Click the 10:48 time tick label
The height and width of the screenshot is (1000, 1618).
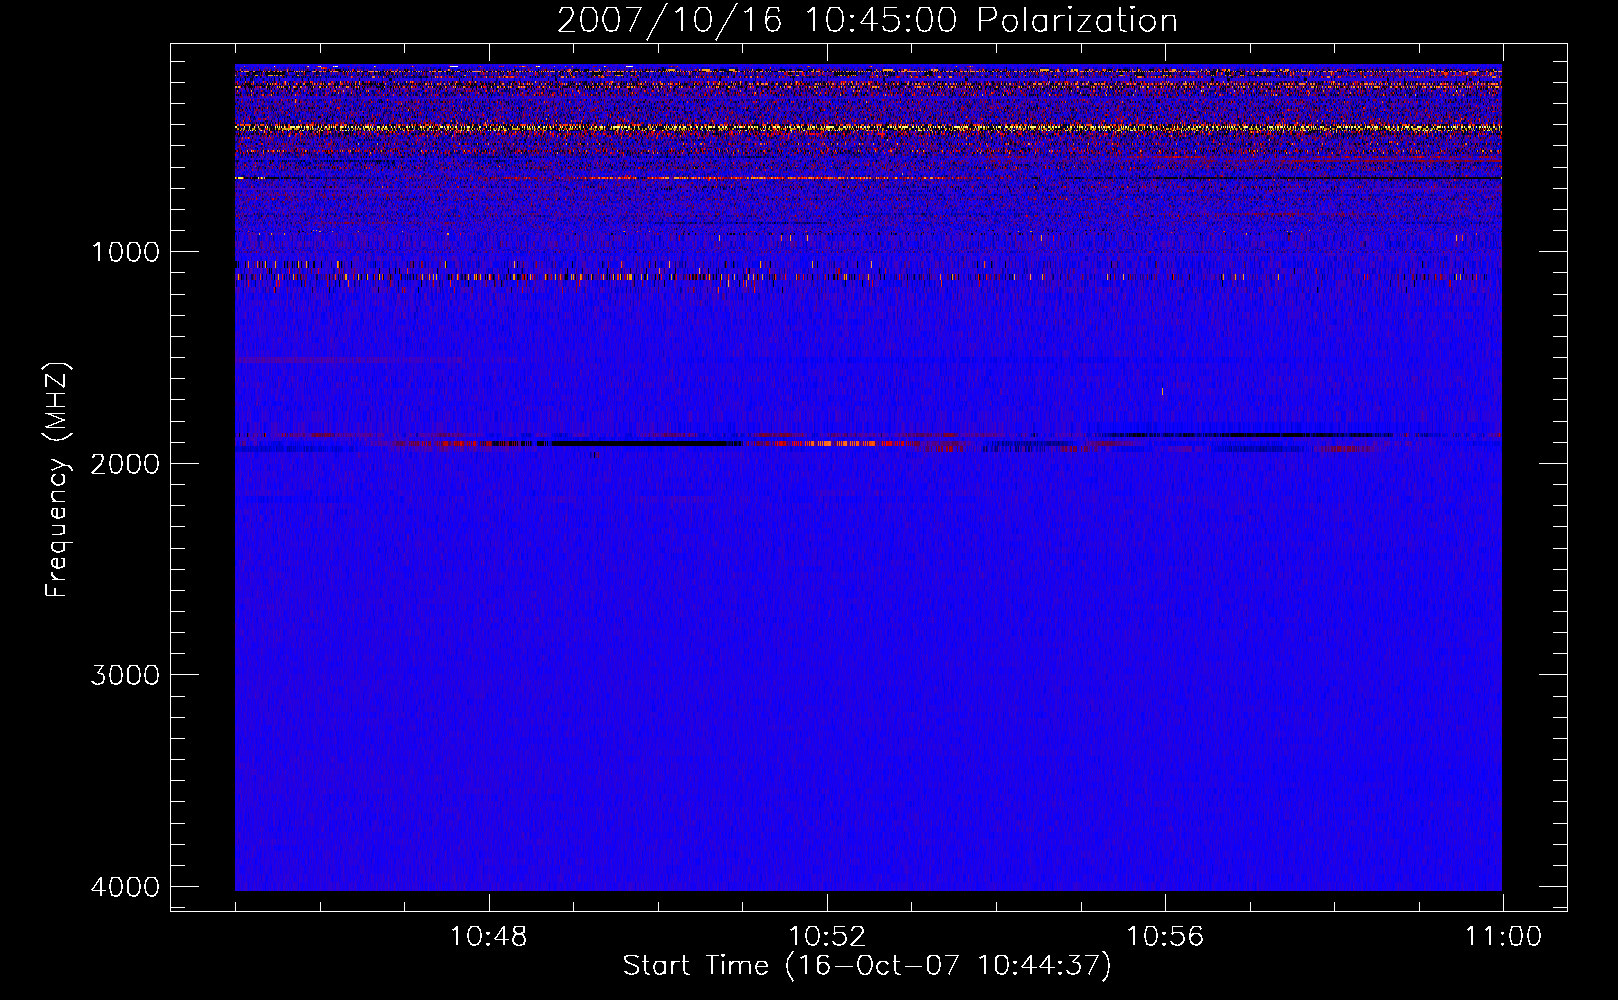point(488,937)
